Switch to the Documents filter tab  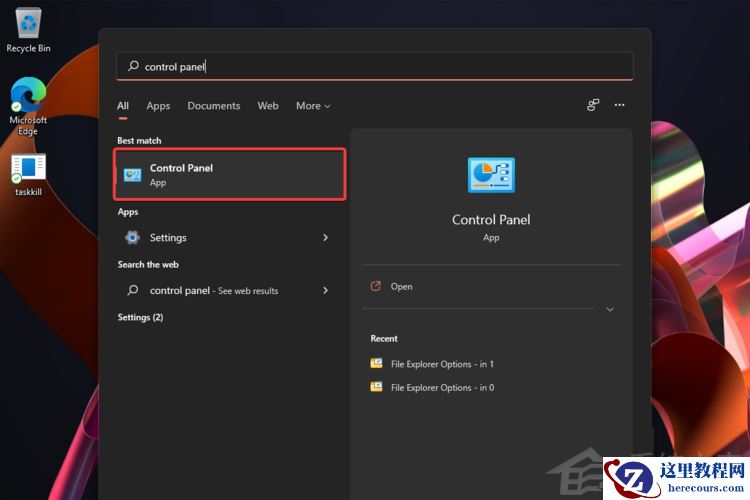click(214, 106)
